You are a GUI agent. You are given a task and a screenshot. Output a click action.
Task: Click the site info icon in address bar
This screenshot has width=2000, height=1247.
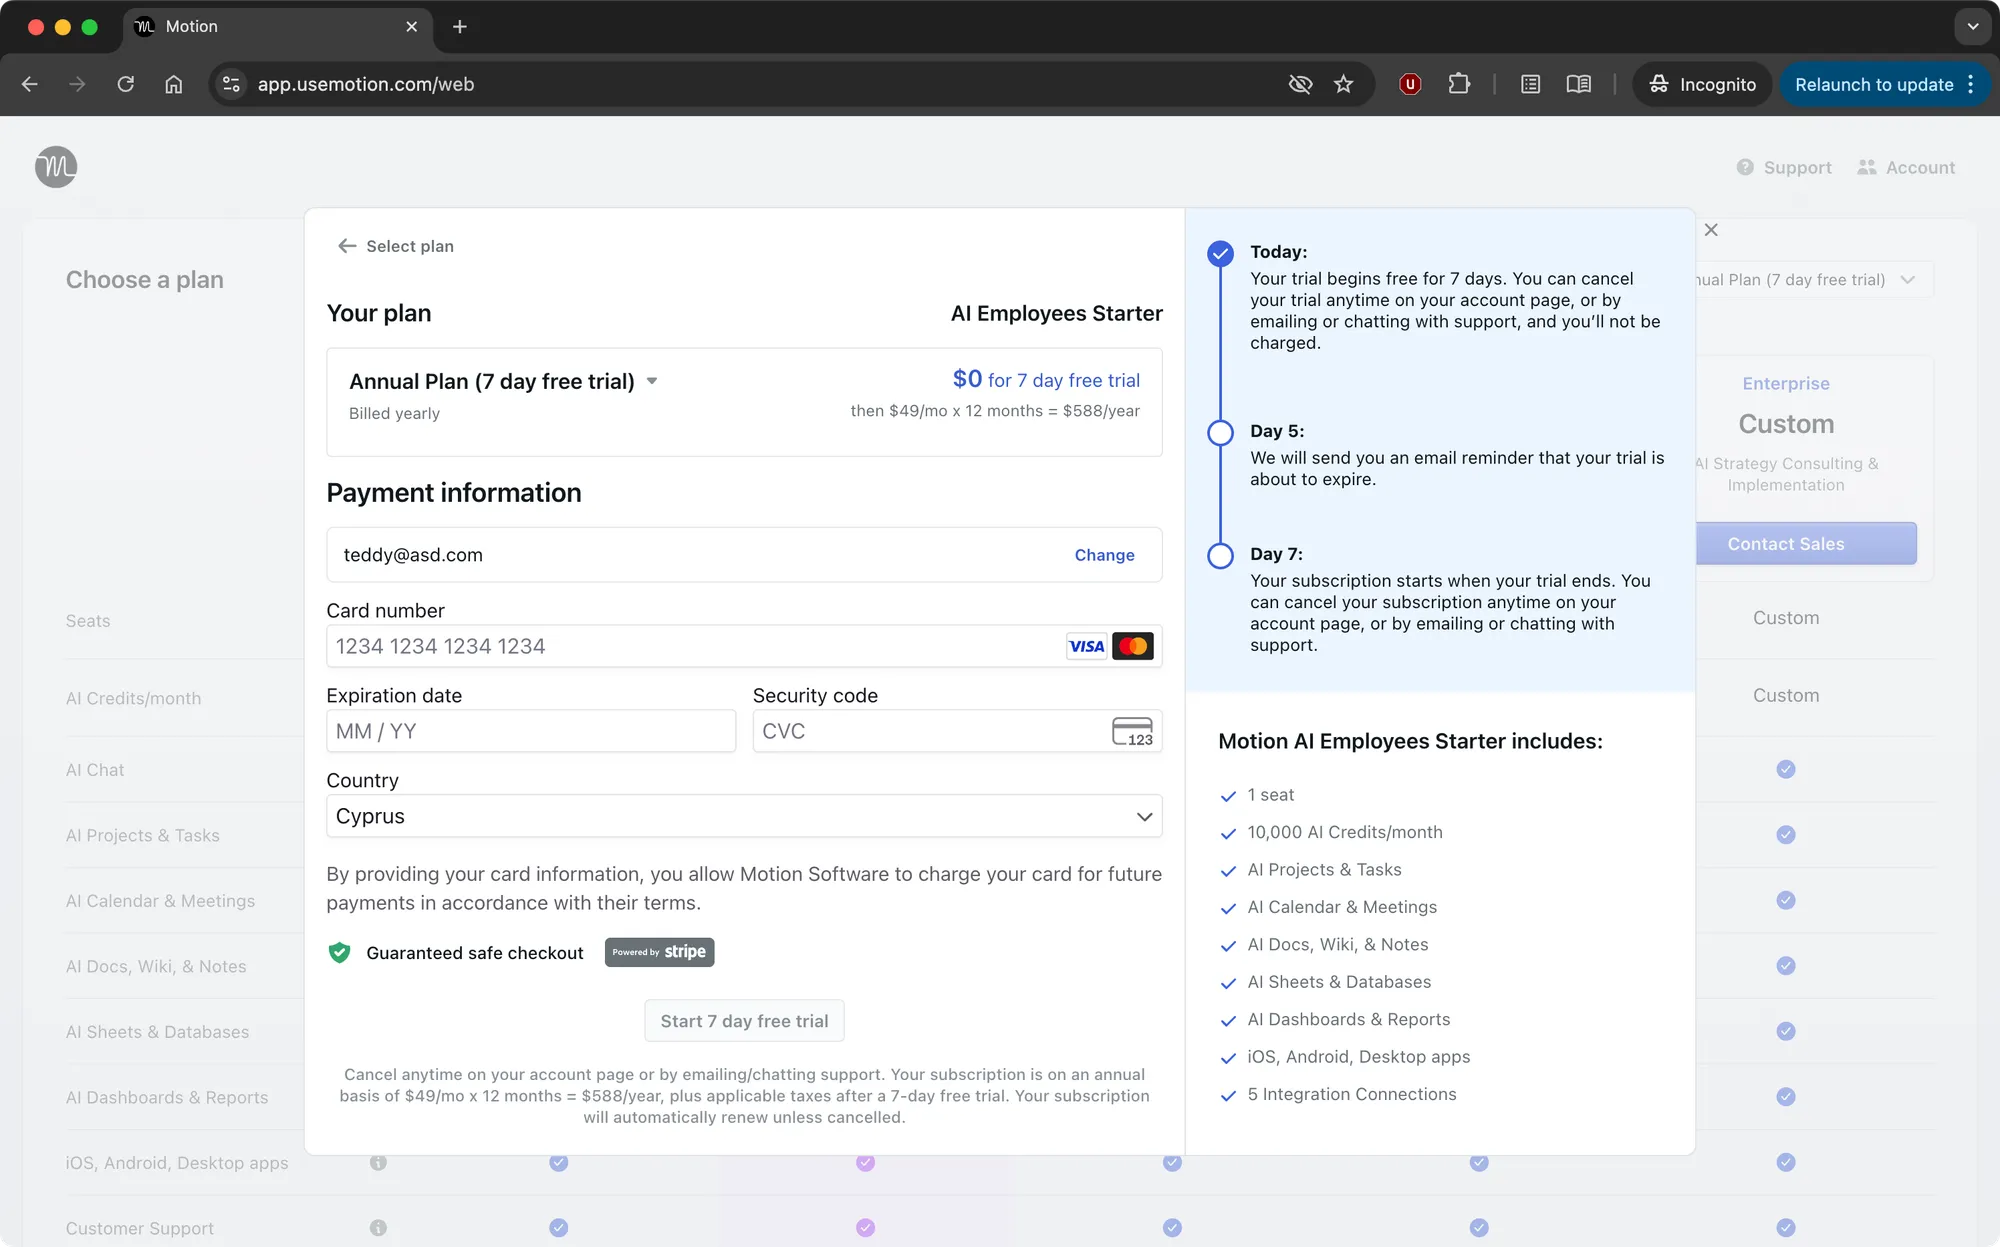click(x=231, y=84)
